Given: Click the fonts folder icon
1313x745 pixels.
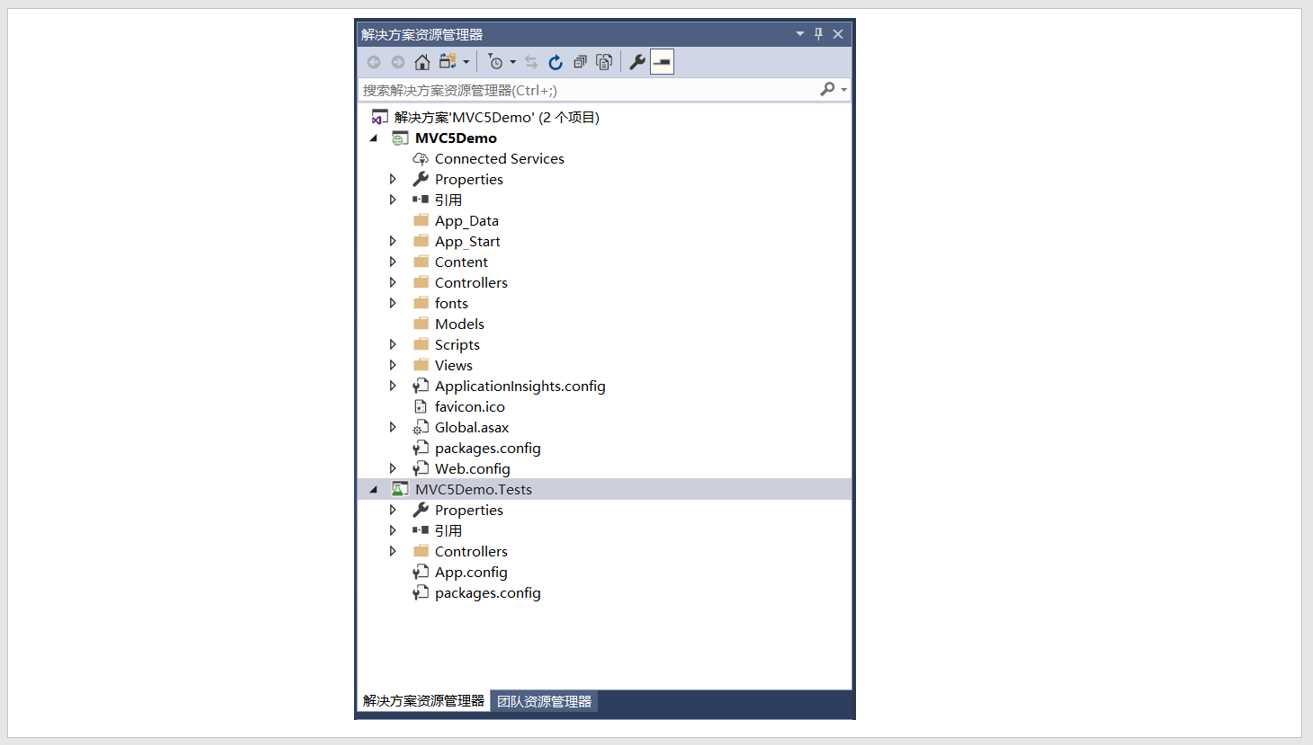Looking at the screenshot, I should [421, 303].
